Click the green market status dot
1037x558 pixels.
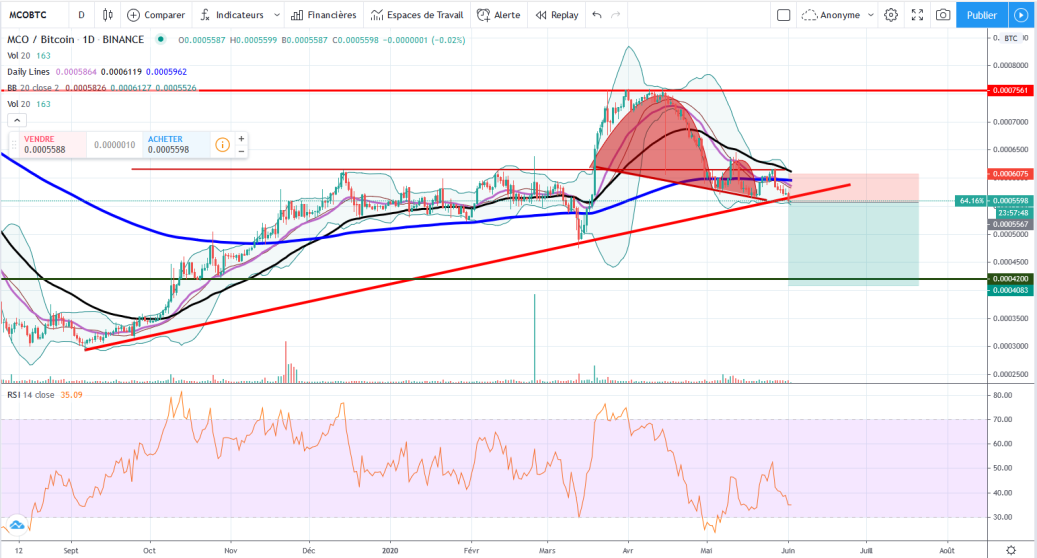point(160,40)
